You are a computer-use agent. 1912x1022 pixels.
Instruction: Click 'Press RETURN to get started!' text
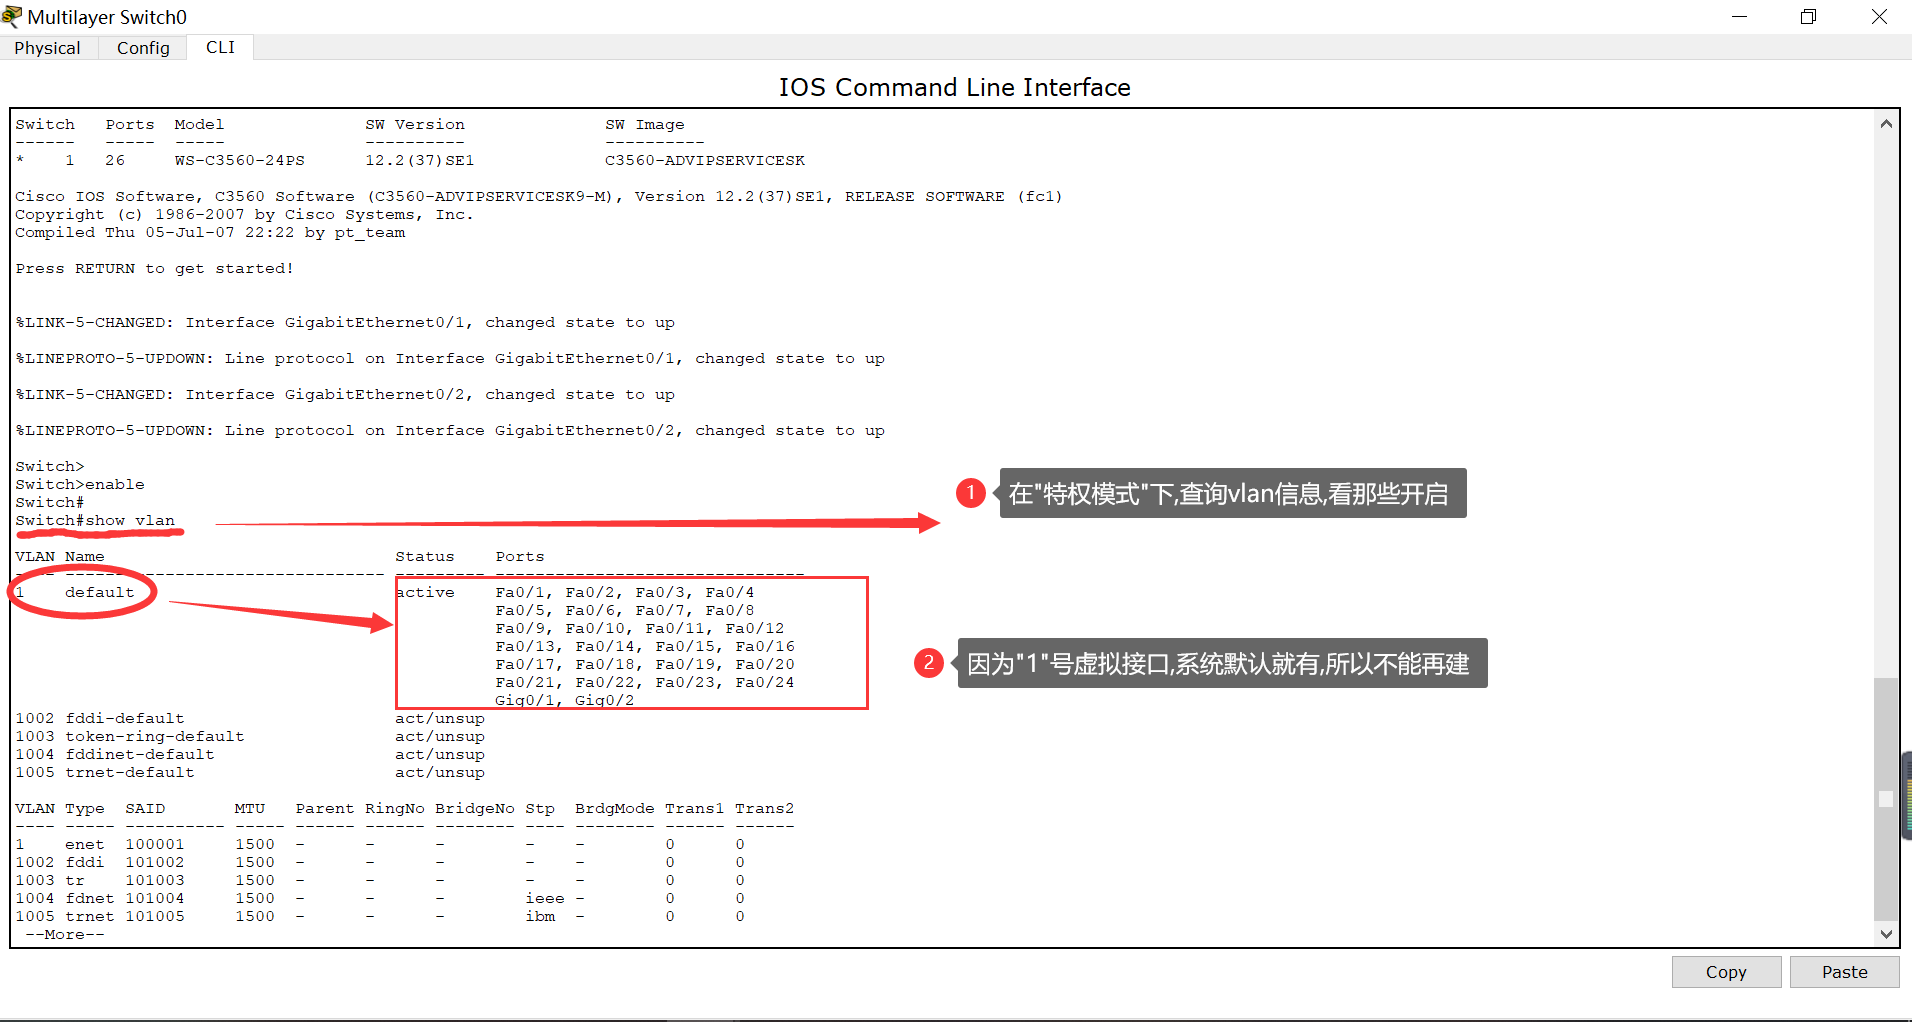click(x=155, y=269)
